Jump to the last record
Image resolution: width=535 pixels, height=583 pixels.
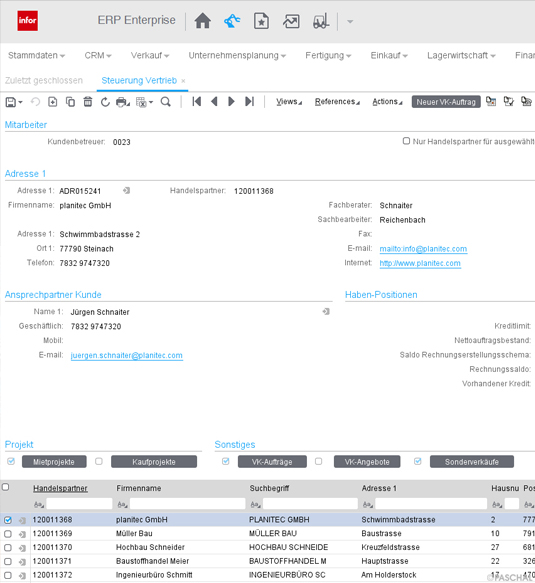pos(249,102)
